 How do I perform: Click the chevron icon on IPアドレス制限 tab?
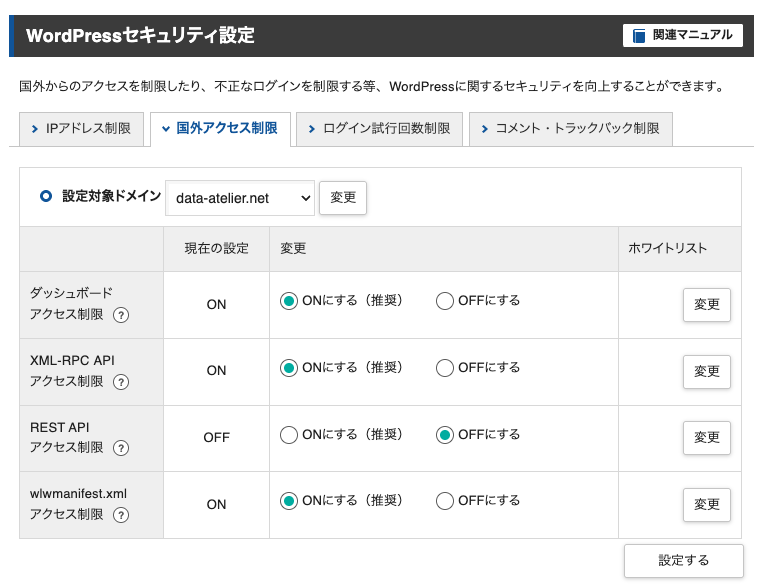[x=35, y=129]
